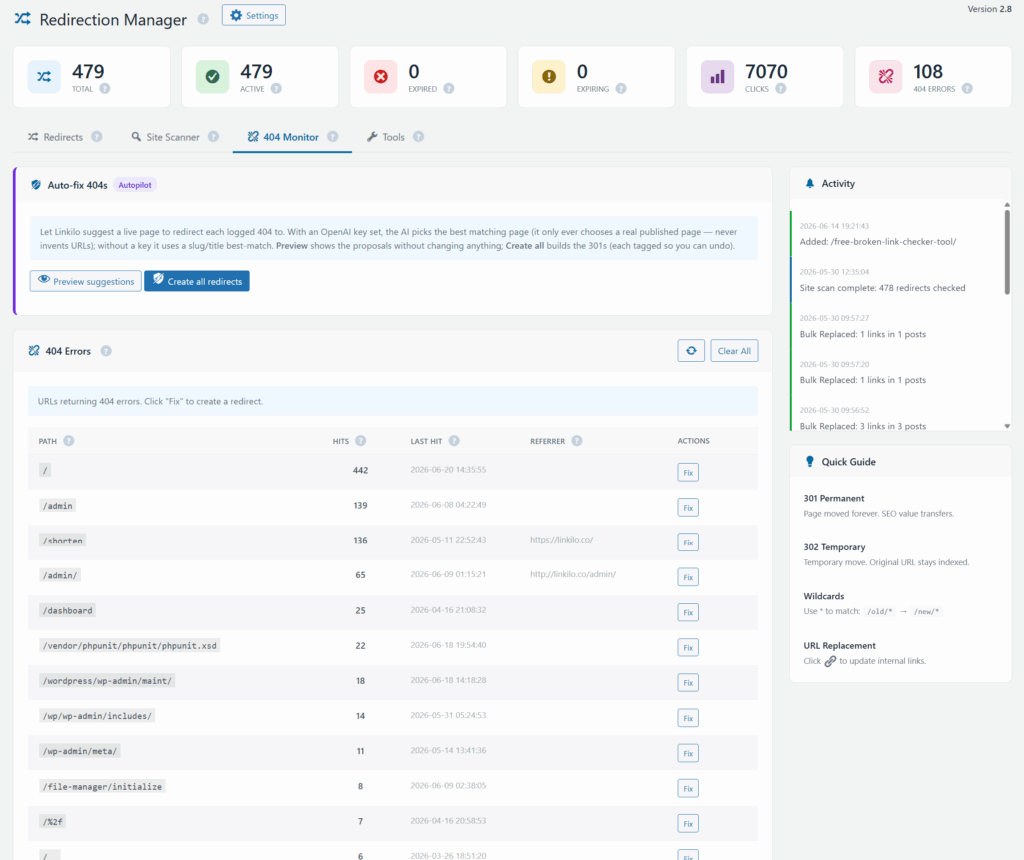Refresh the 404 errors list
The width and height of the screenshot is (1024, 860).
[x=691, y=351]
